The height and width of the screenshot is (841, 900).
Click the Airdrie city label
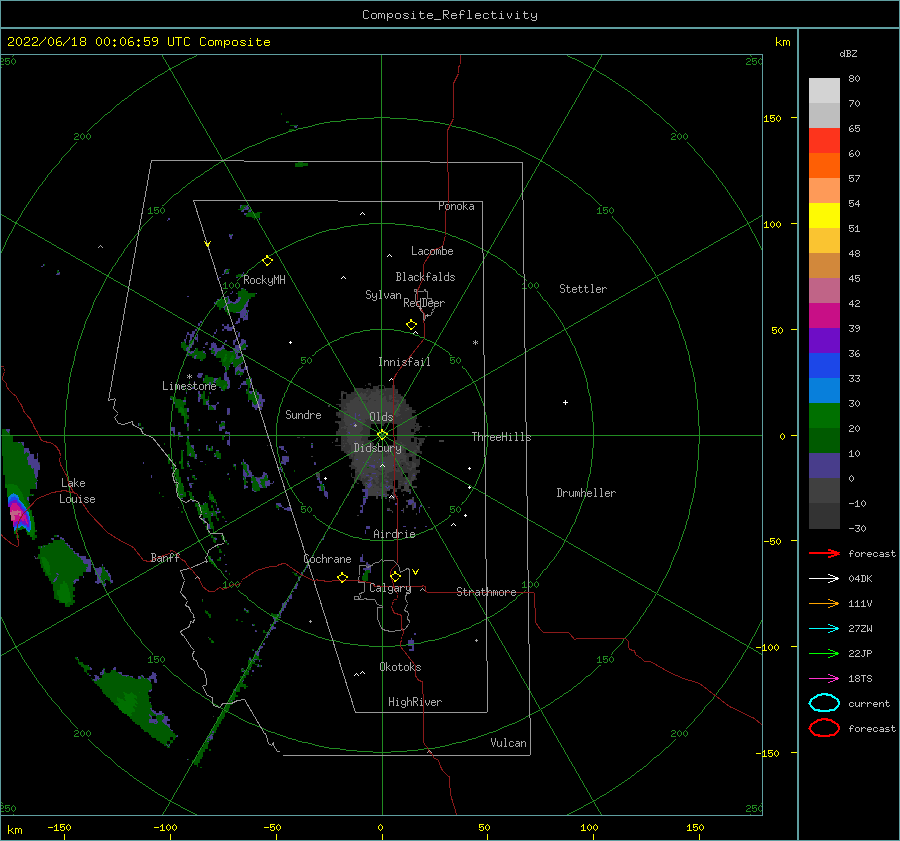(x=394, y=534)
